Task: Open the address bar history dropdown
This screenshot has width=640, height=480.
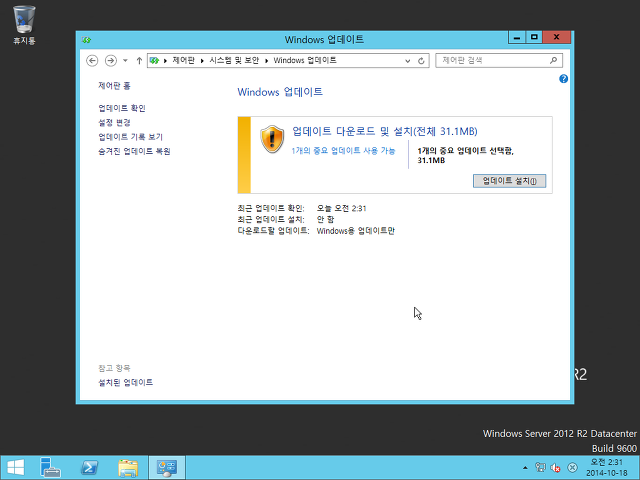Action: click(407, 61)
